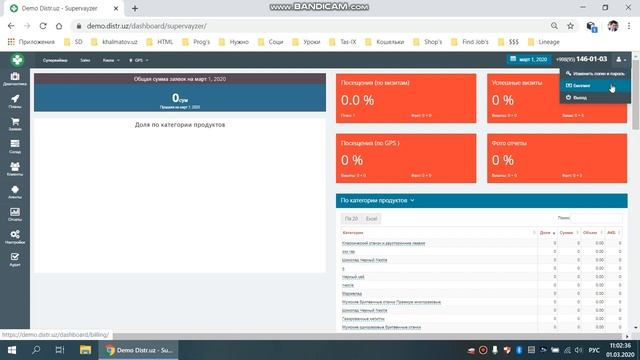The image size is (640, 360).
Task: Expand the Касса dropdown menu
Action: click(111, 60)
